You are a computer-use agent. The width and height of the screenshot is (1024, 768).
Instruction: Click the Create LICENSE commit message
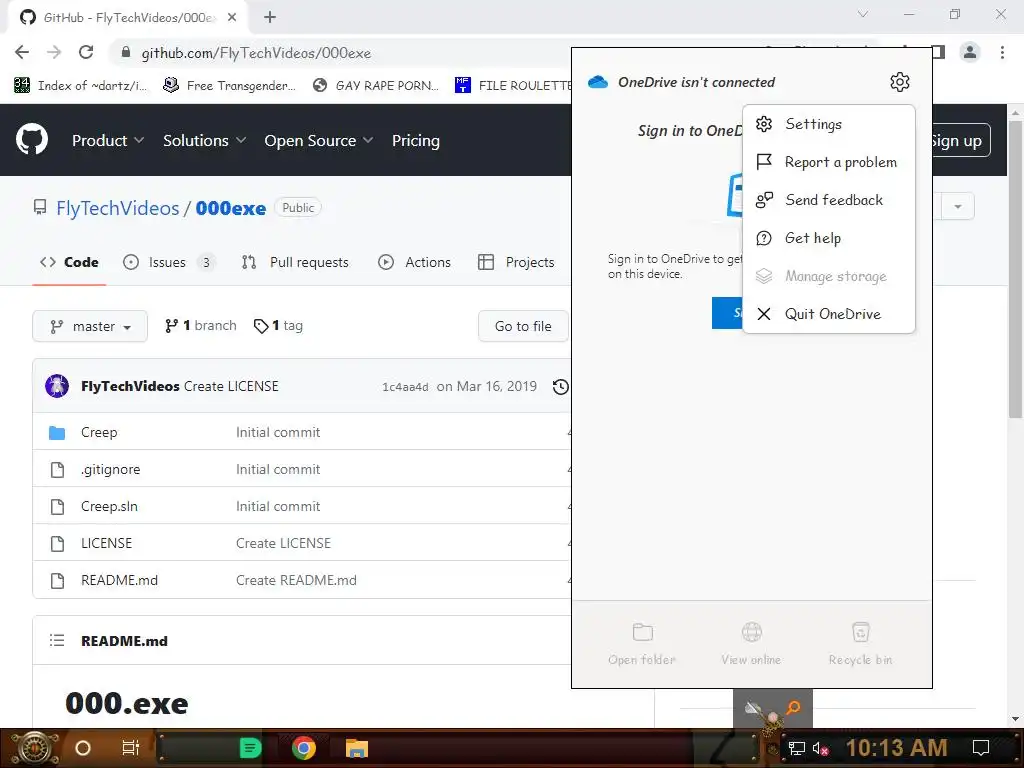click(231, 386)
